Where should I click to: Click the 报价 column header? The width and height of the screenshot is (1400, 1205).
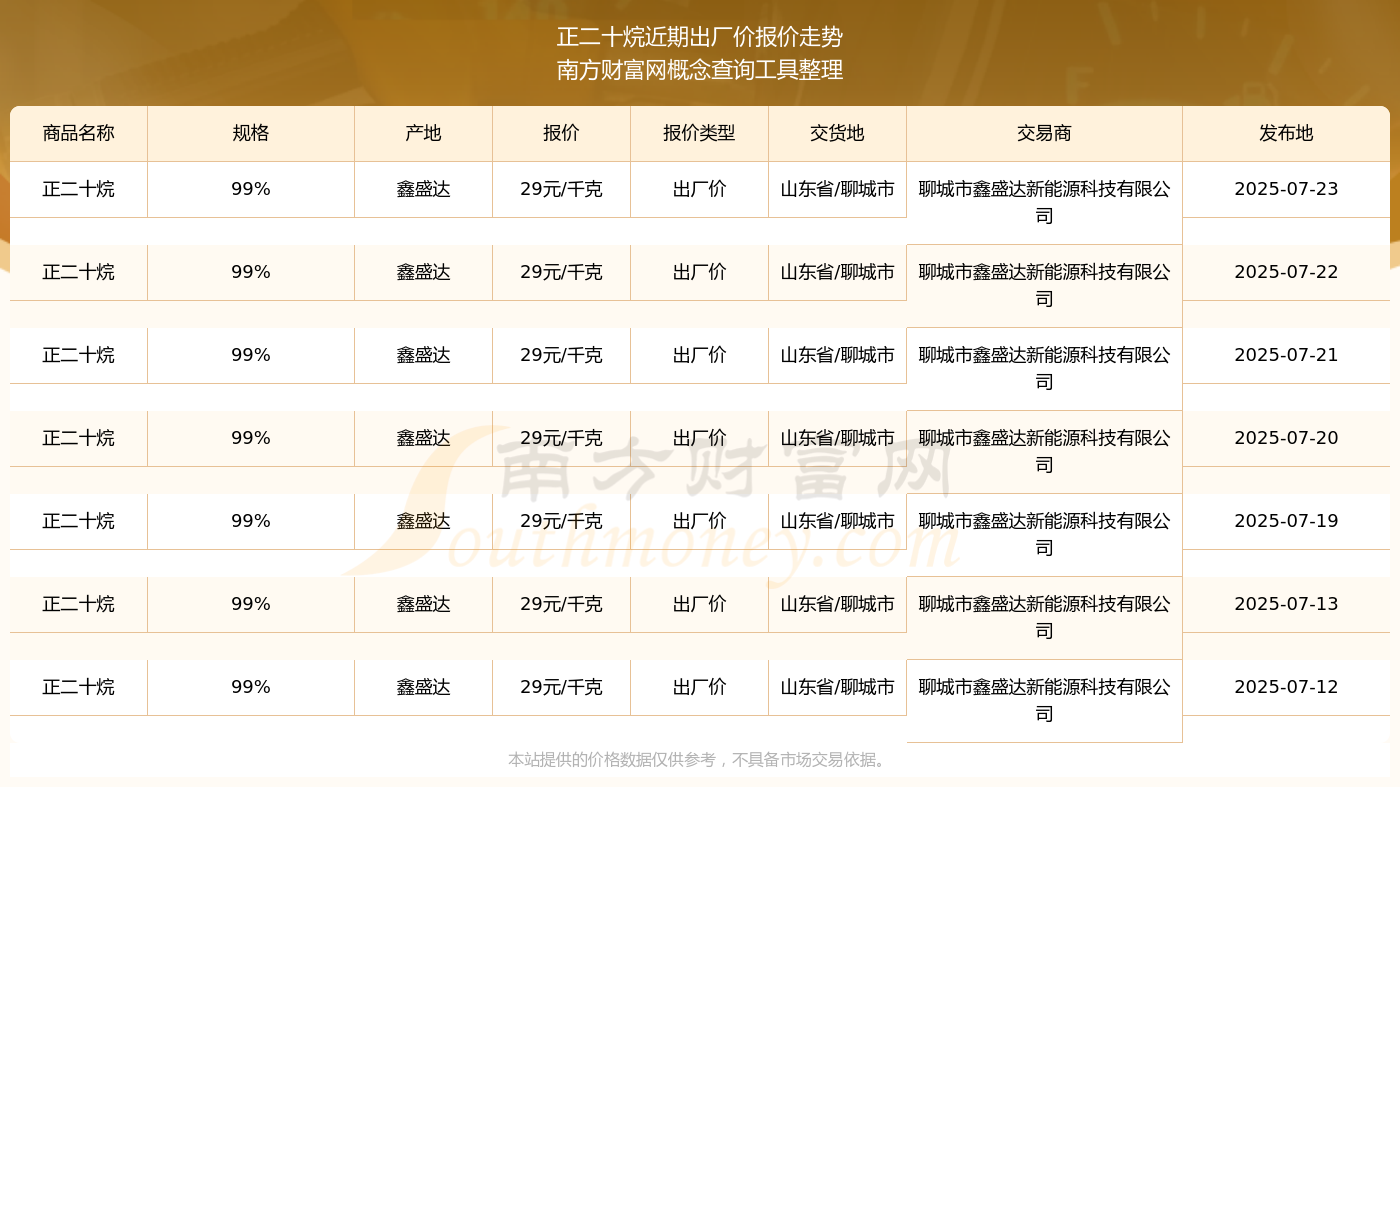(x=562, y=134)
